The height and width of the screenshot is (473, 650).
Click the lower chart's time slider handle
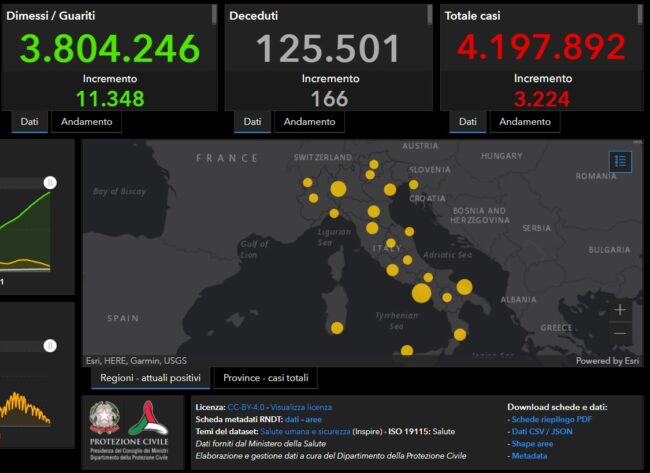50,346
